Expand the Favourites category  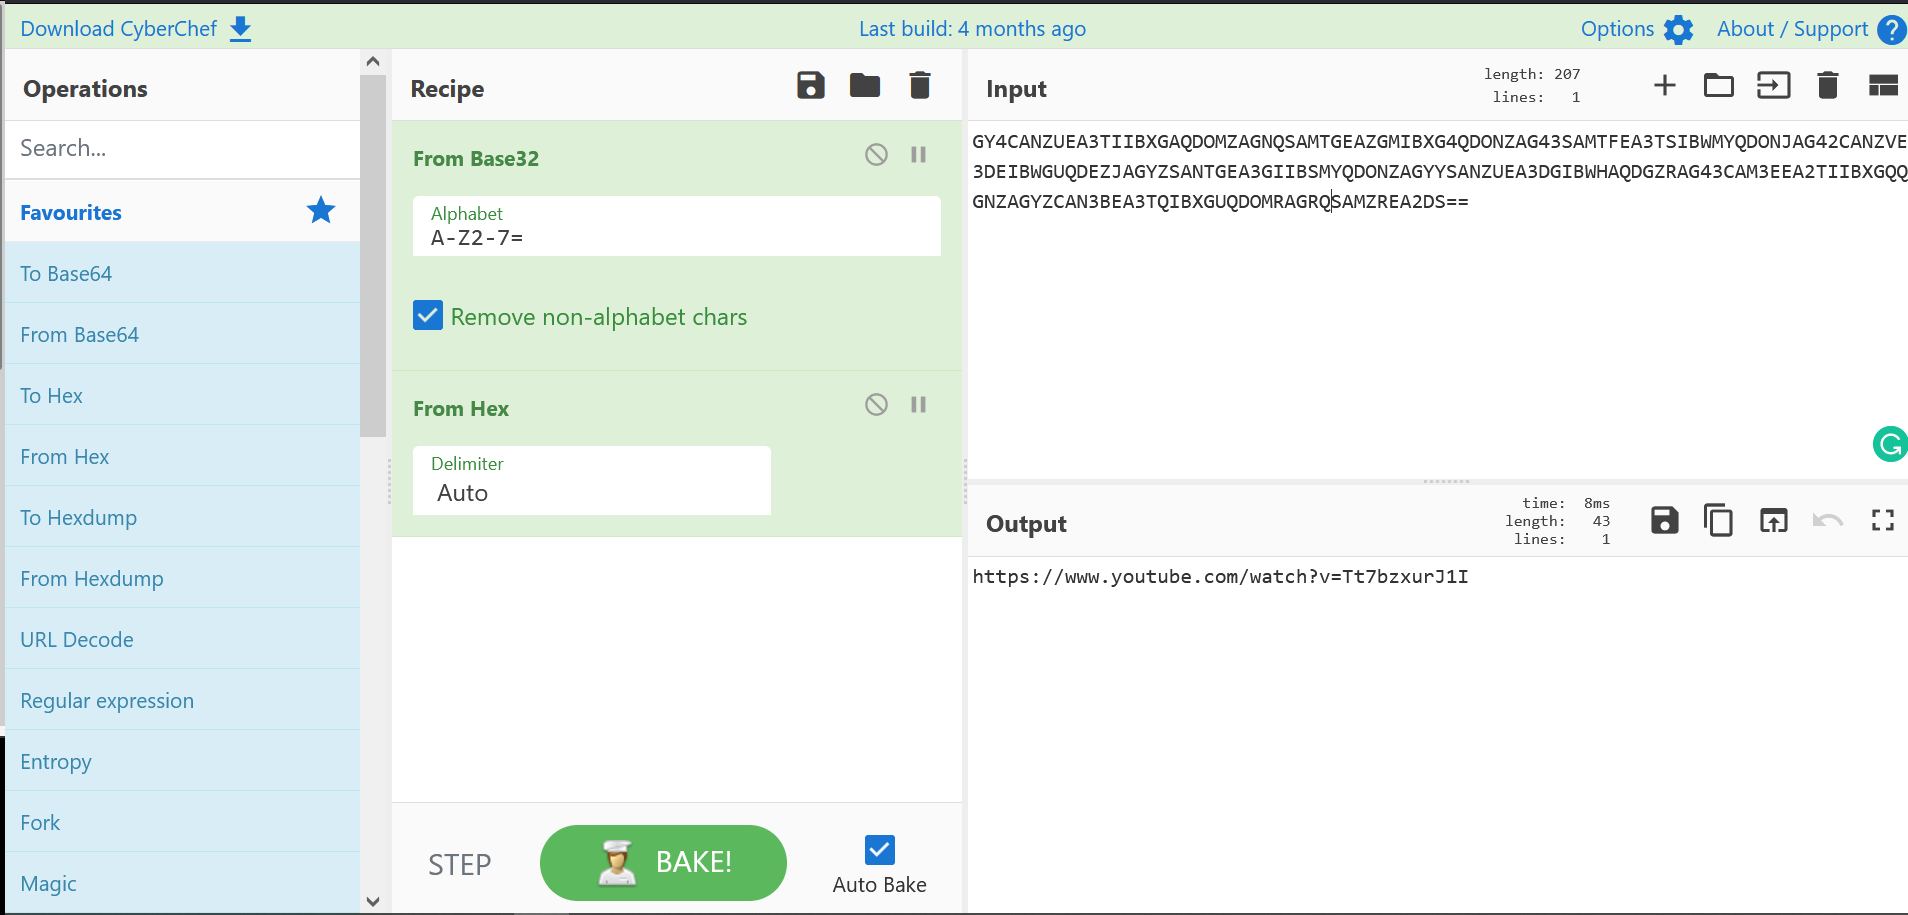coord(182,211)
